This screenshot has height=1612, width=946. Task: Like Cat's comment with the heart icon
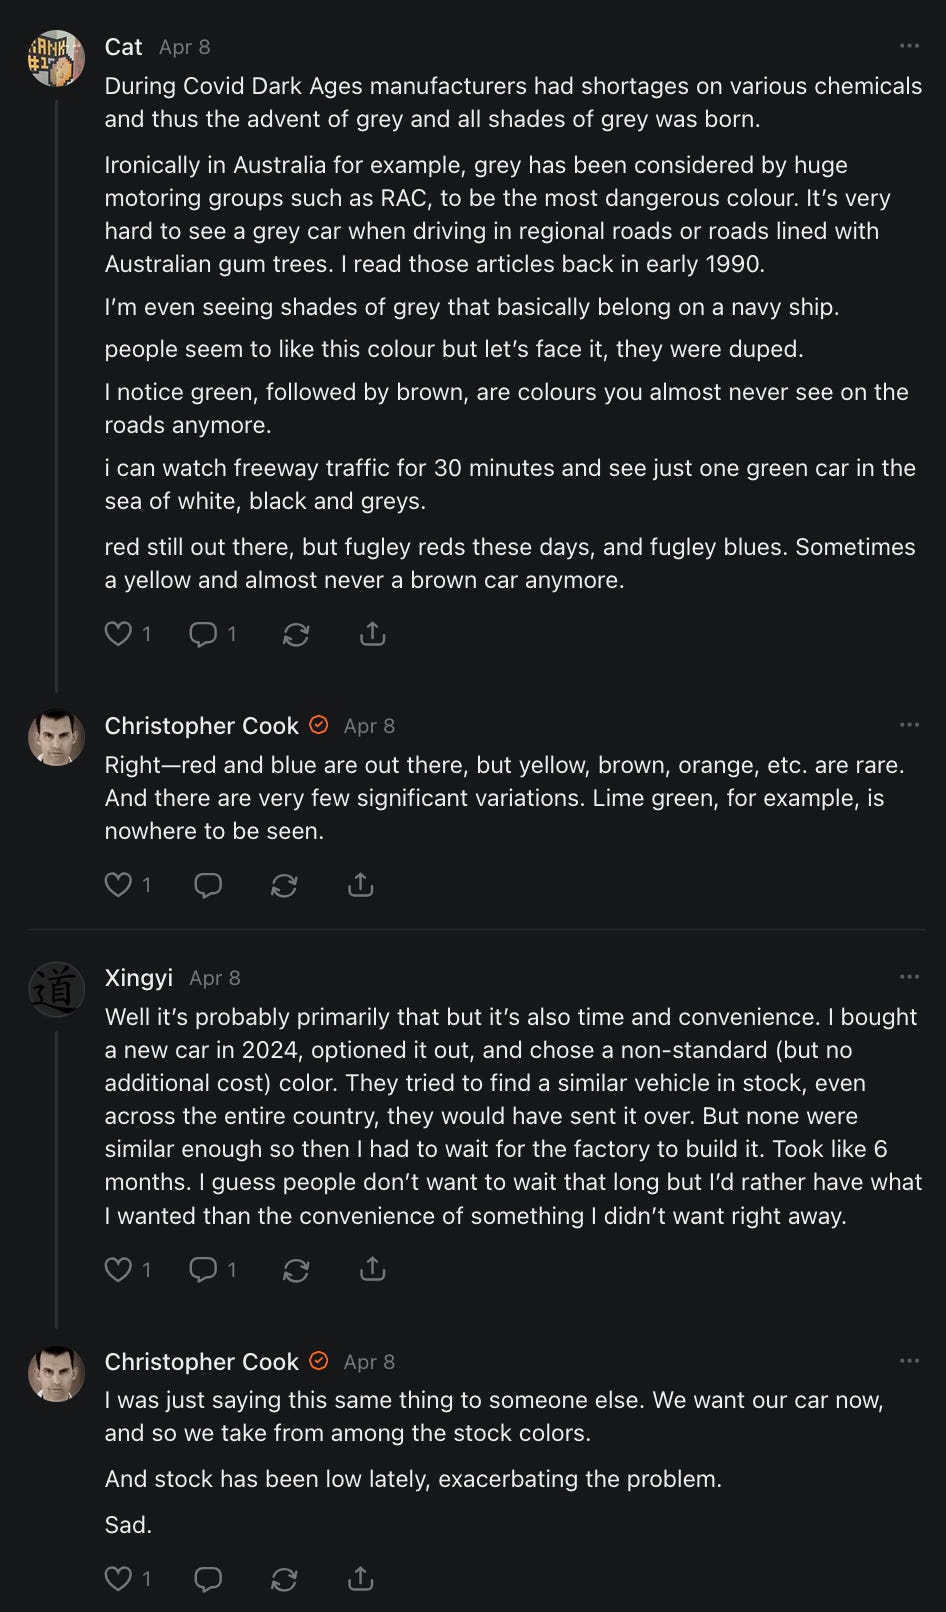[119, 634]
